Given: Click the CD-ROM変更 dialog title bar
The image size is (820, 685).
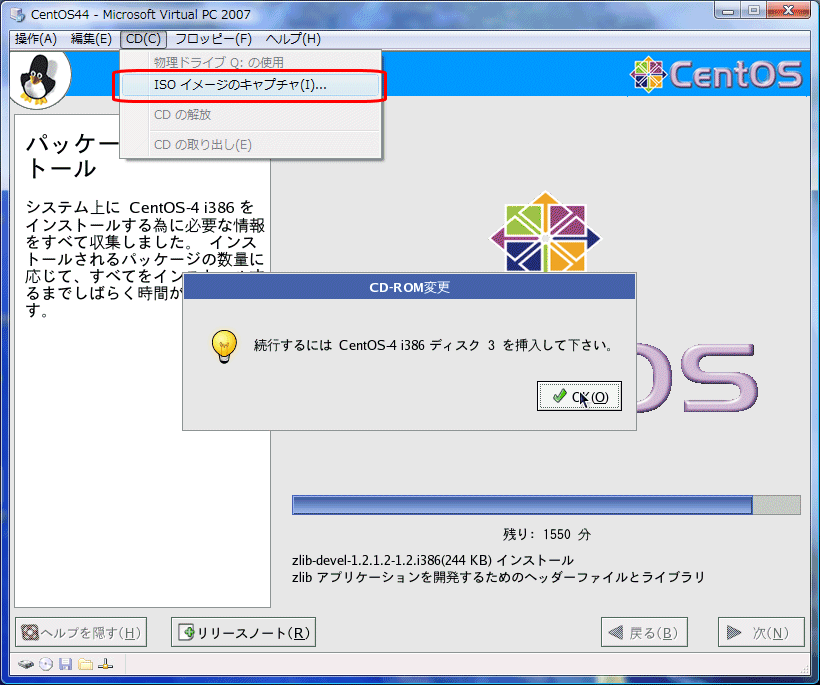Looking at the screenshot, I should click(409, 287).
